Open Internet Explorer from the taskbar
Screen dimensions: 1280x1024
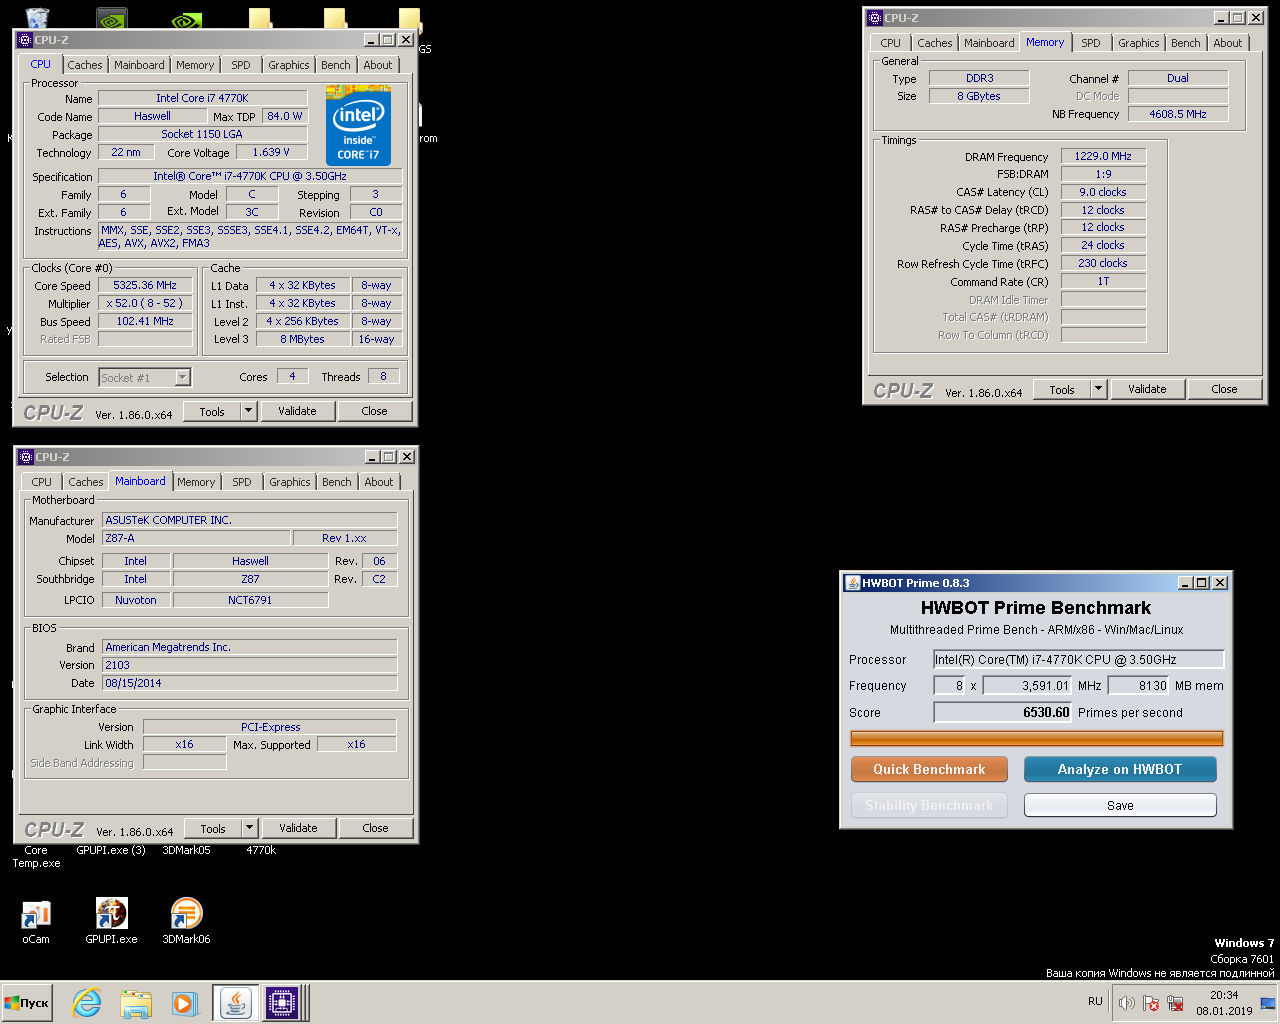tap(87, 1003)
